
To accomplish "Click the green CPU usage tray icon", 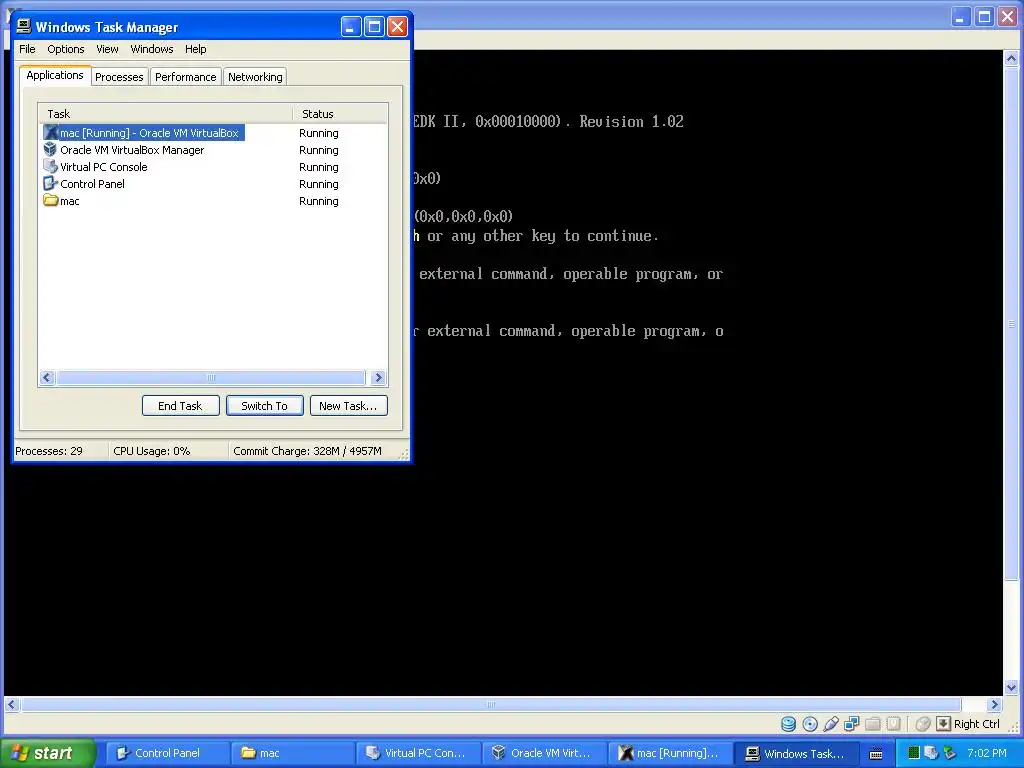I will 914,753.
